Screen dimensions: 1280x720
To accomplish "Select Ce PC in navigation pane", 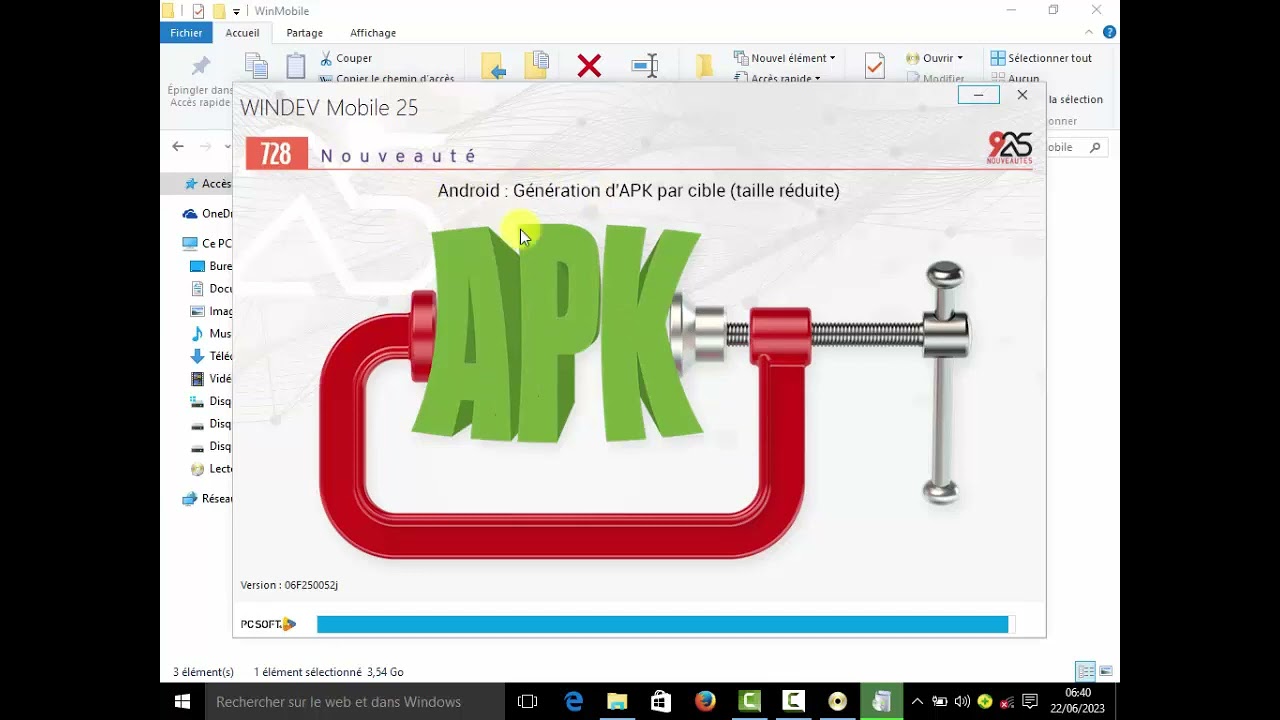I will point(208,243).
